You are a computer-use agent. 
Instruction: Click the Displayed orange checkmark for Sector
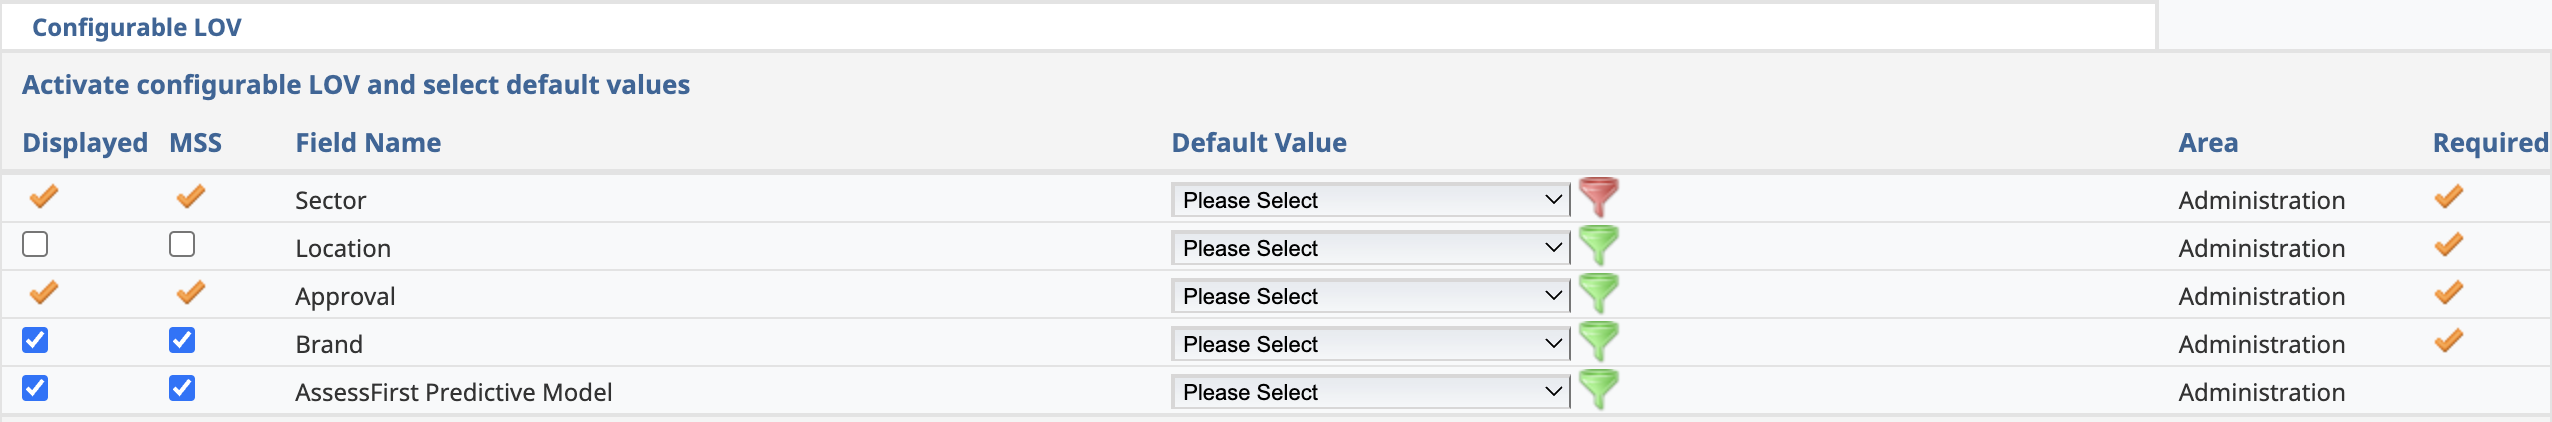(43, 196)
